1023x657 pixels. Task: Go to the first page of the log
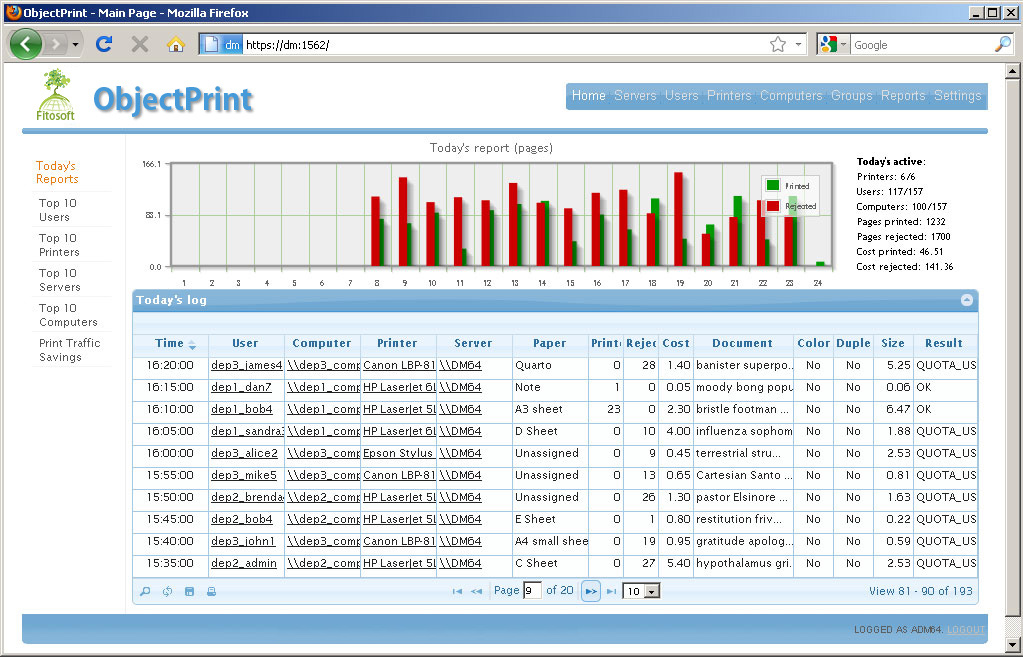(x=457, y=591)
